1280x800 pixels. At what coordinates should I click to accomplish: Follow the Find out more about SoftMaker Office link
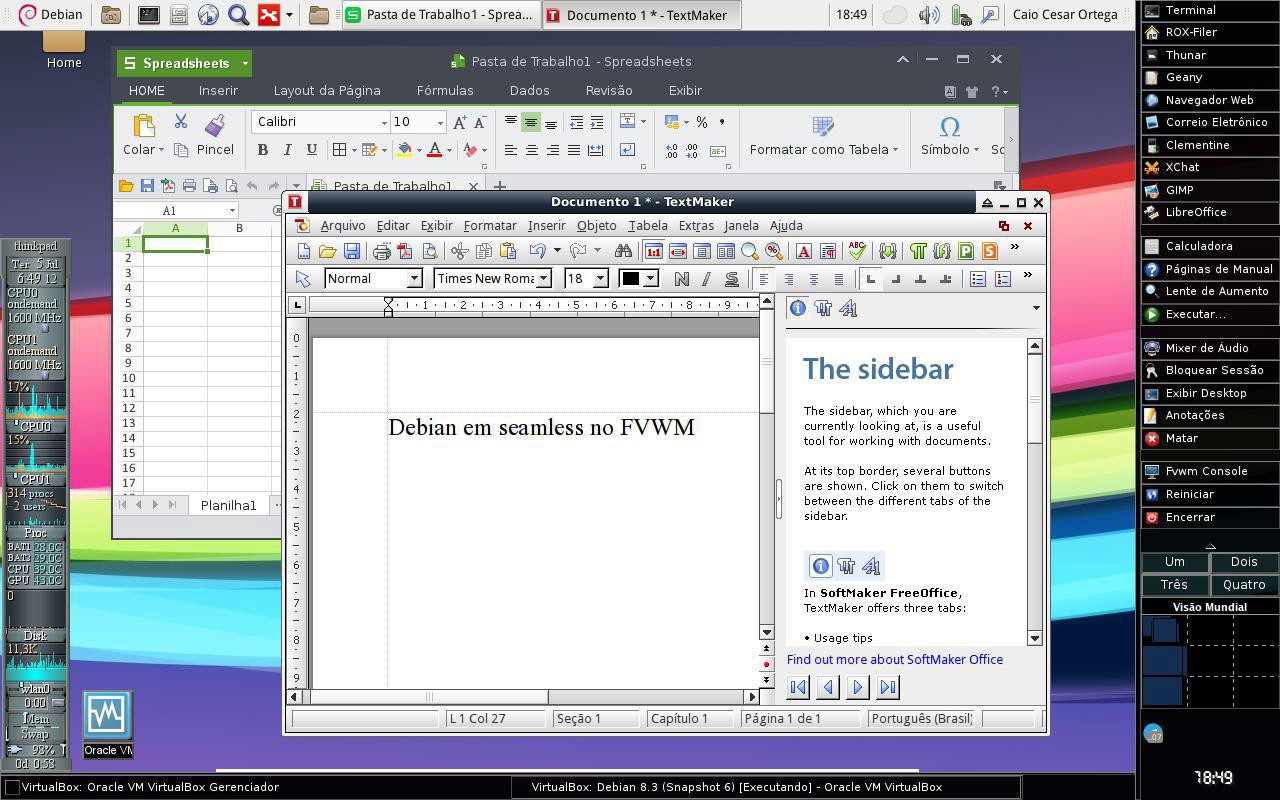(x=894, y=659)
